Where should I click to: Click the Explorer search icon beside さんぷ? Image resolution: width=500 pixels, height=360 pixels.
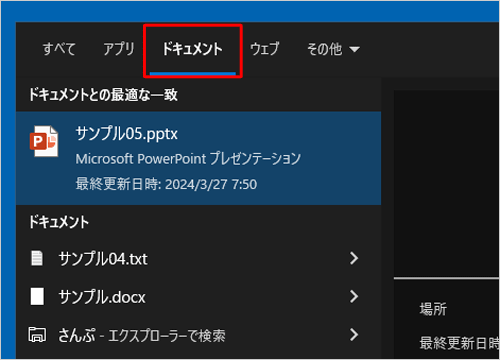coord(37,335)
